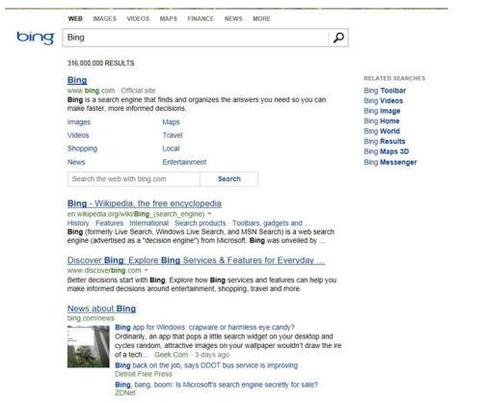Expand the discoverbing.com URL dropdown arrow
Image resolution: width=483 pixels, height=403 pixels.
146,270
